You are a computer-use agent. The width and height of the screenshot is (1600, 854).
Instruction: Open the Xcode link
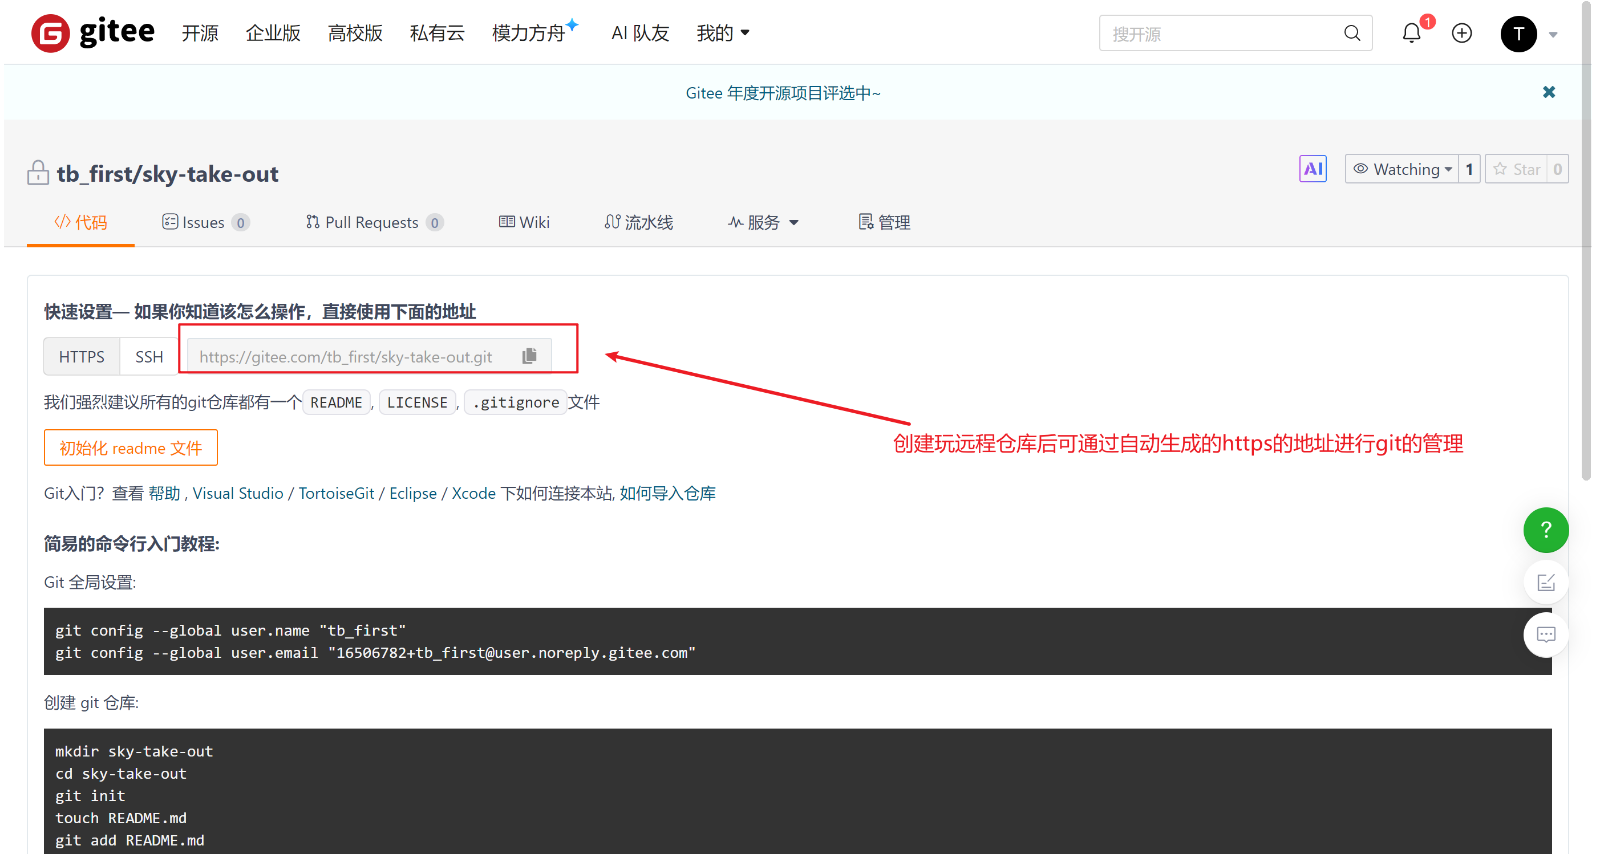(474, 493)
